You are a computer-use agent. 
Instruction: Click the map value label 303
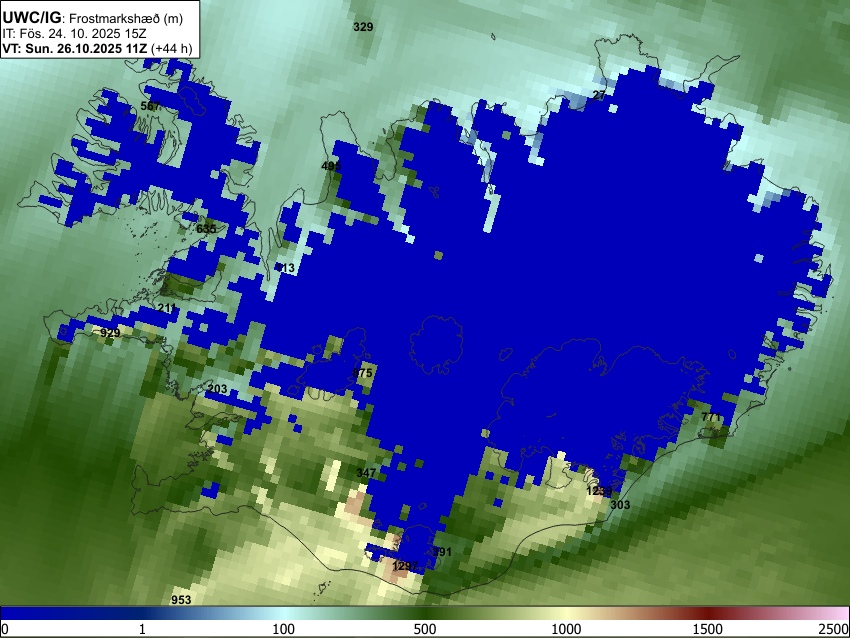(x=620, y=505)
